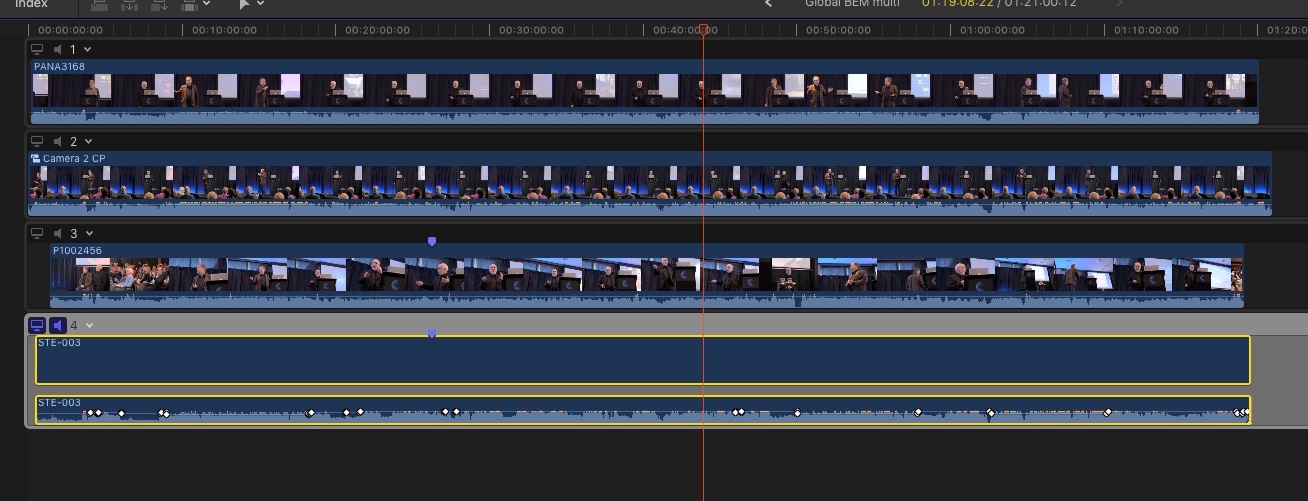The width and height of the screenshot is (1308, 501).
Task: Choose the Select arrow tool
Action: pyautogui.click(x=244, y=4)
